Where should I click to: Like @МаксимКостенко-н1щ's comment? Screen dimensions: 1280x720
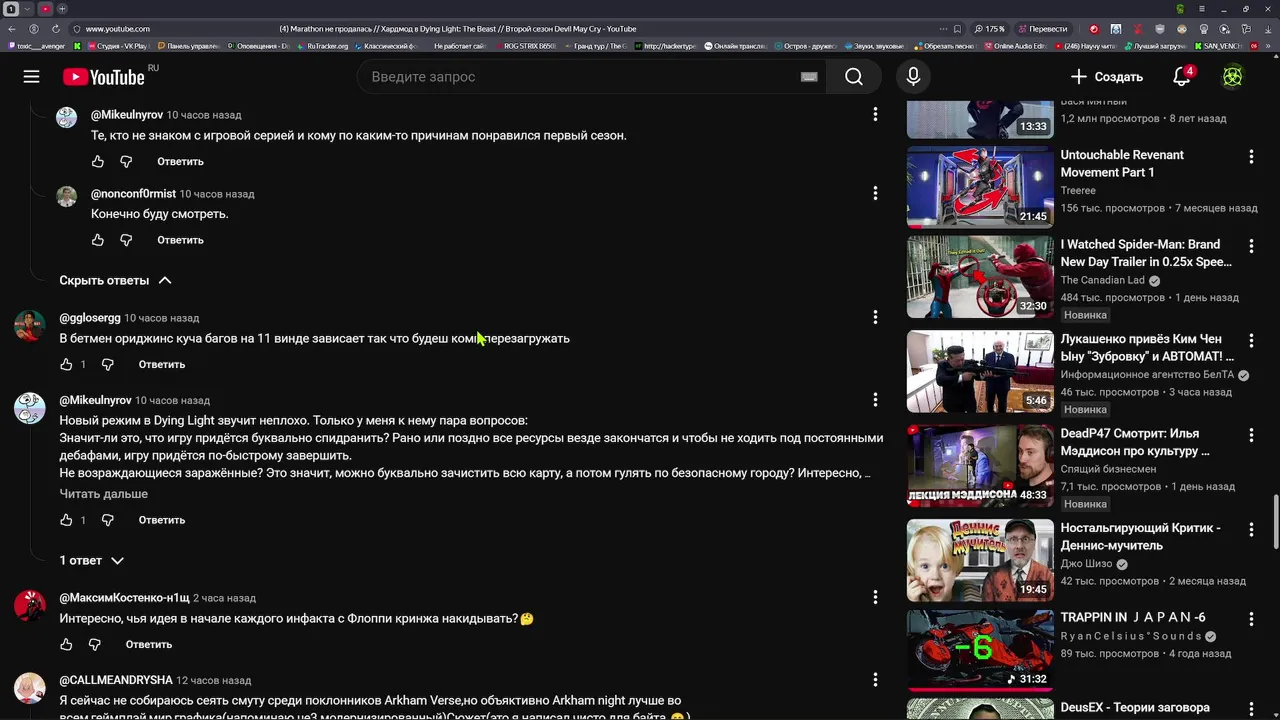(66, 644)
